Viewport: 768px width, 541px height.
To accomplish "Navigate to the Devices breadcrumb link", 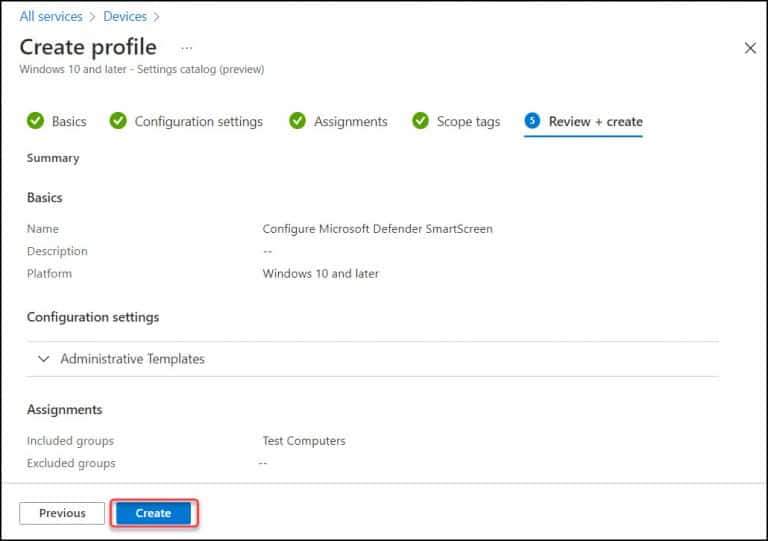I will [x=125, y=16].
